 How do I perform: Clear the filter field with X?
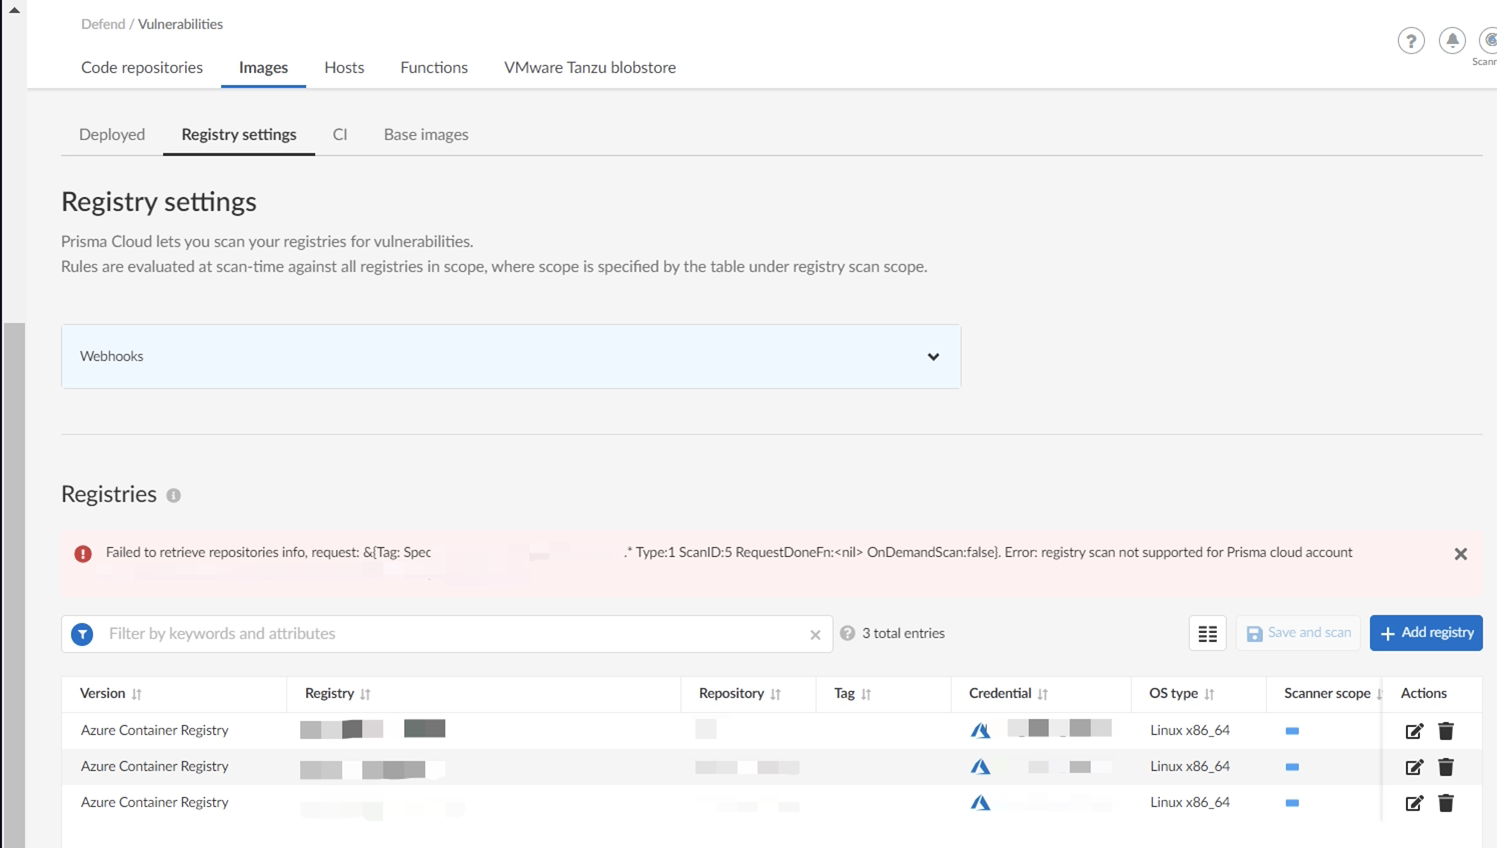click(x=815, y=635)
